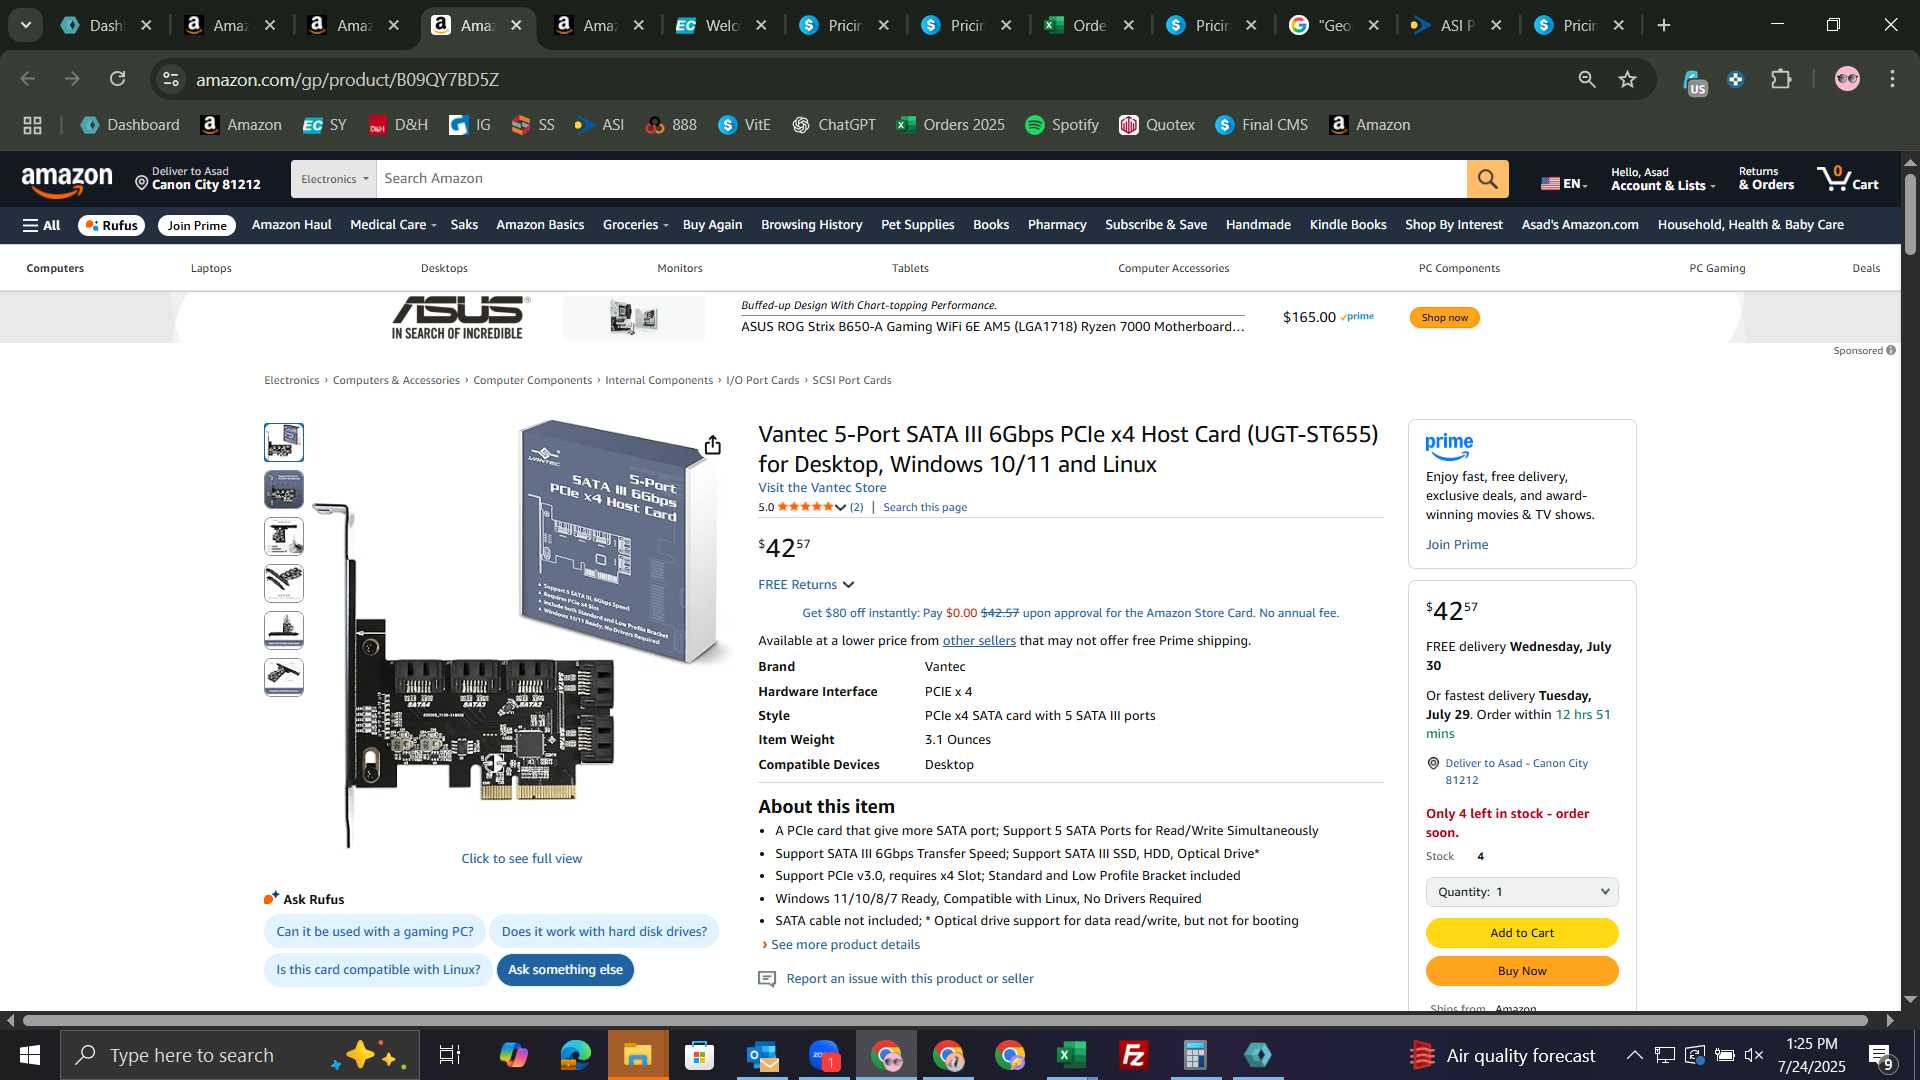
Task: Click See more product details link
Action: pos(845,945)
